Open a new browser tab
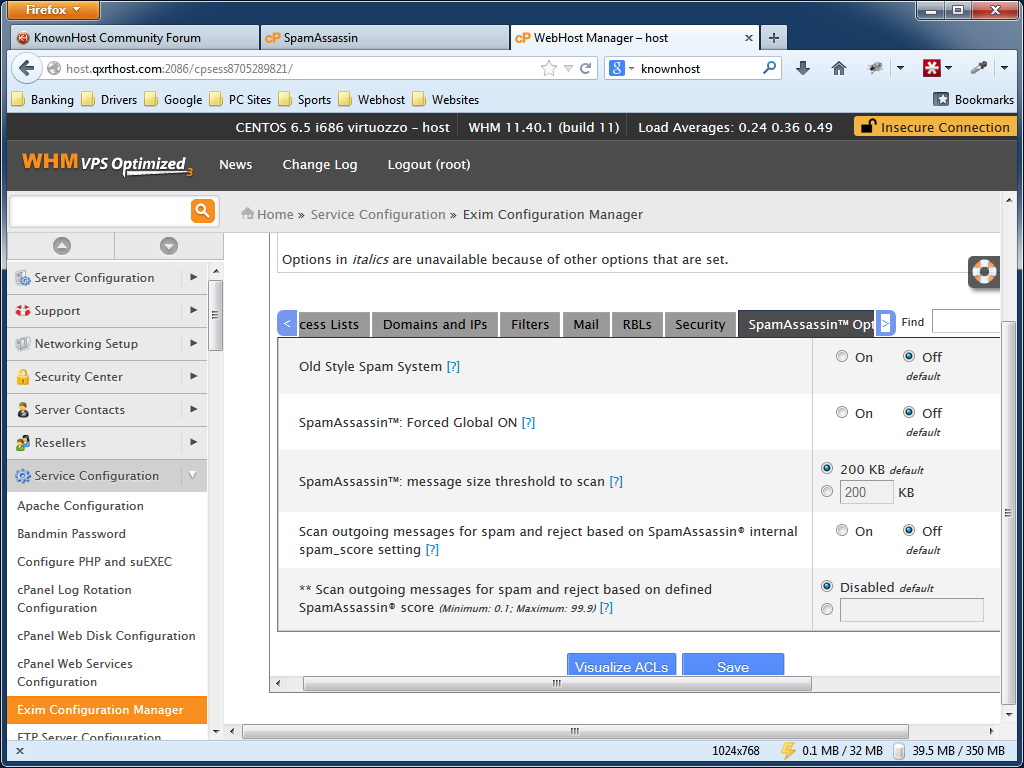 click(x=773, y=38)
